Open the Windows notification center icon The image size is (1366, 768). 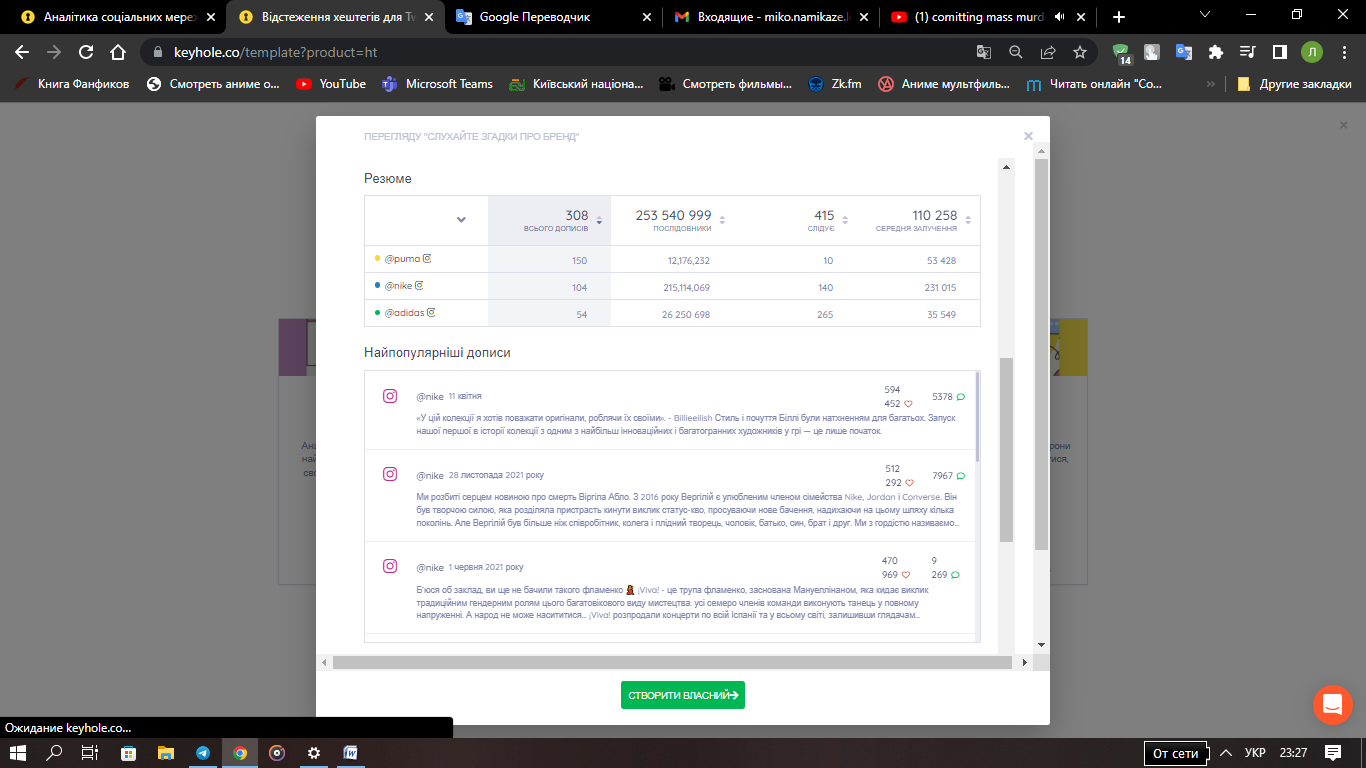1332,752
